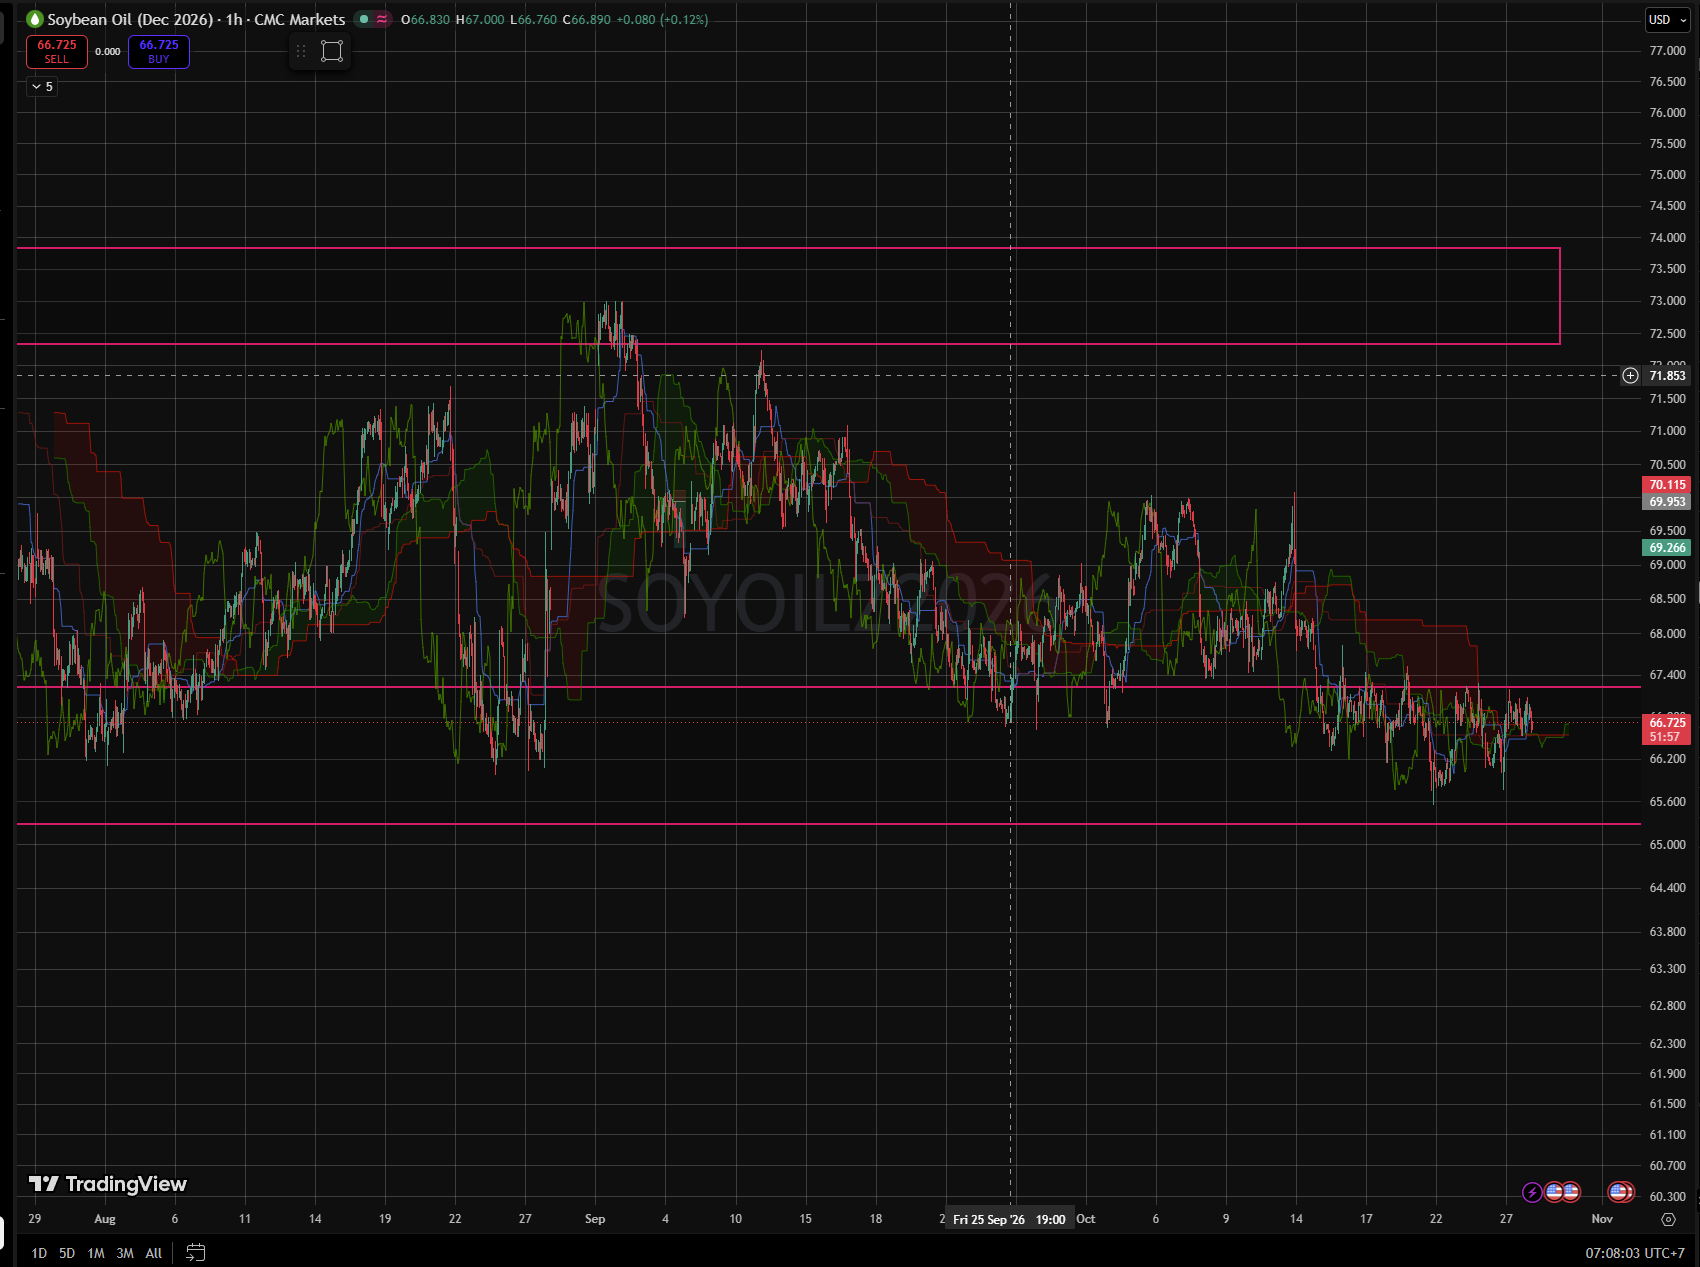
Task: Click the 0.000 spread value
Action: coord(108,52)
